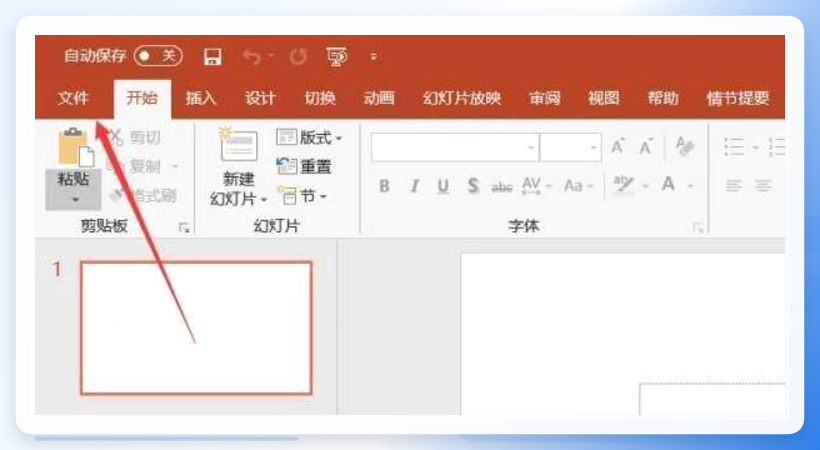Open the 字体 font dialog launcher

coord(698,228)
